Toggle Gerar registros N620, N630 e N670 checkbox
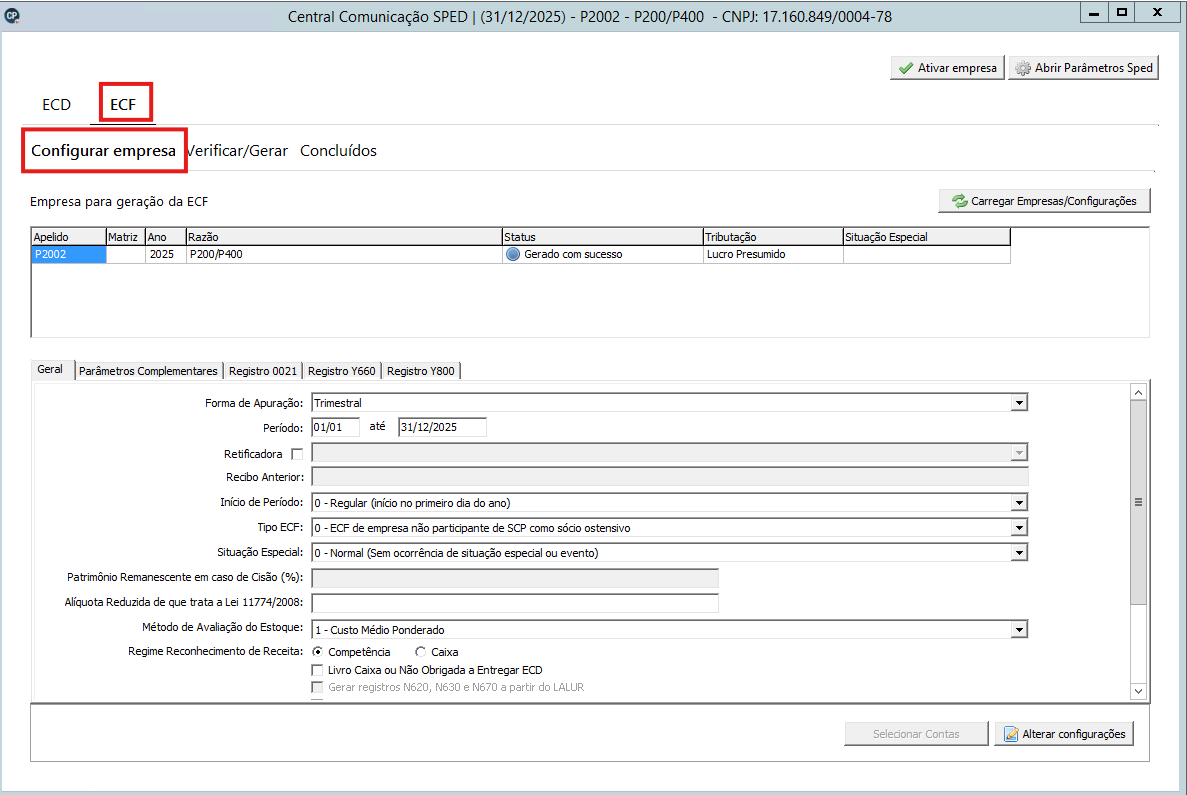Viewport: 1187px width, 795px height. (x=317, y=687)
